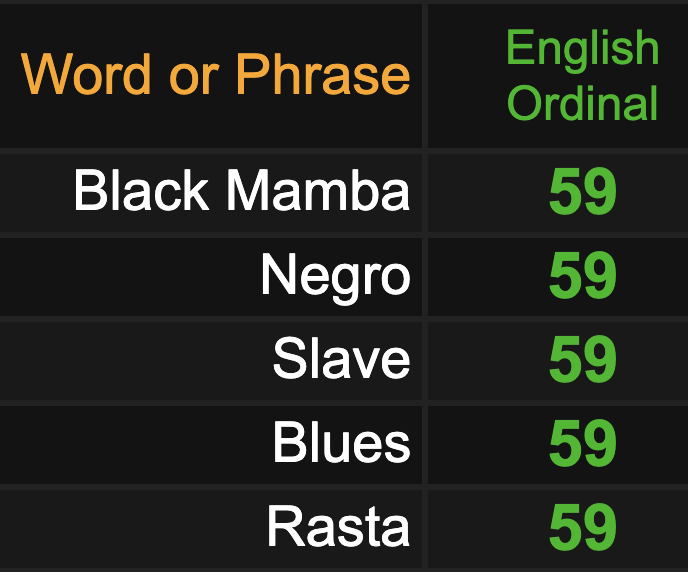Select the Rasta word cell

(x=211, y=528)
